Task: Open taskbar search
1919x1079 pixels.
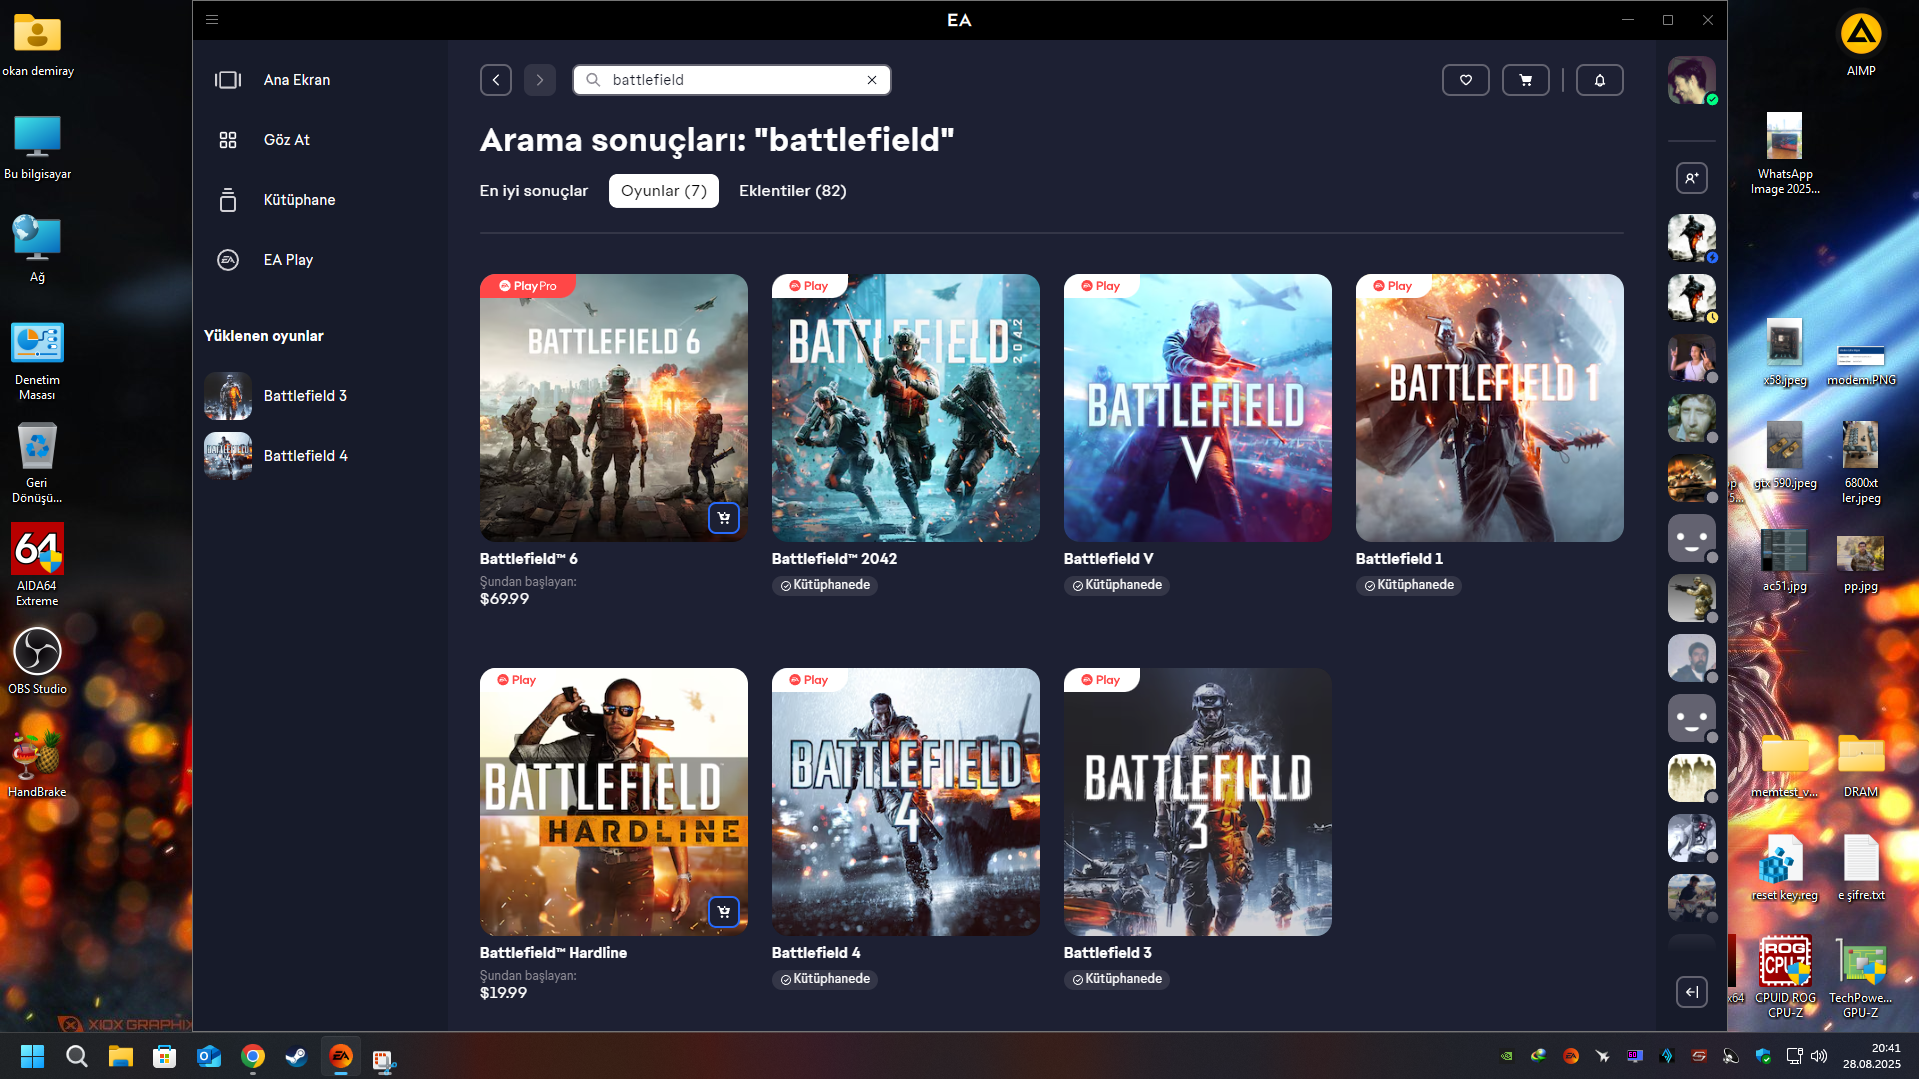Action: click(x=77, y=1056)
